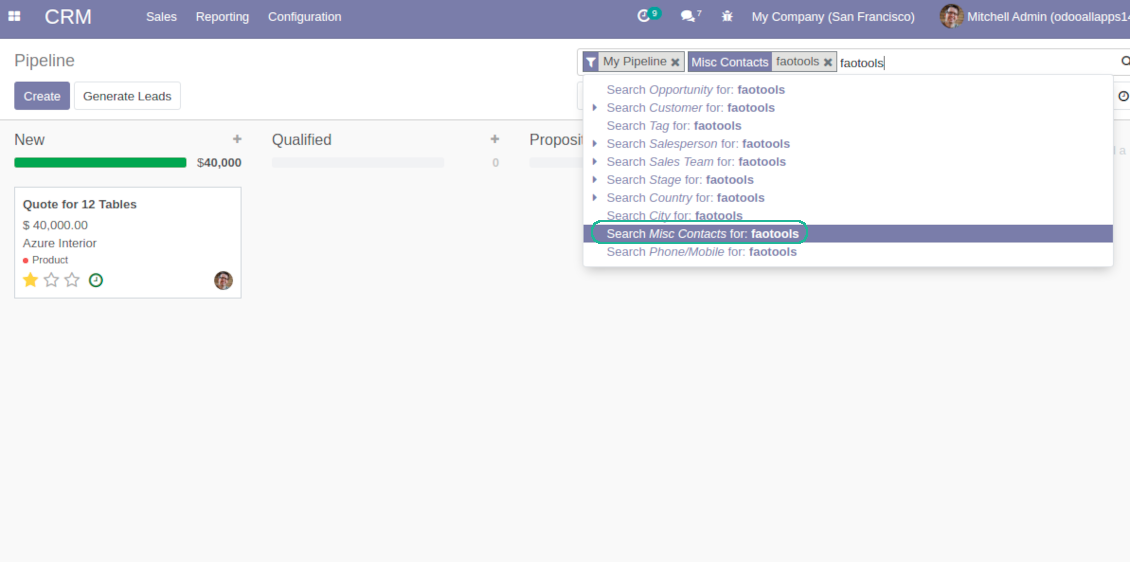This screenshot has width=1130, height=562.
Task: Click the debug bug icon
Action: (x=727, y=17)
